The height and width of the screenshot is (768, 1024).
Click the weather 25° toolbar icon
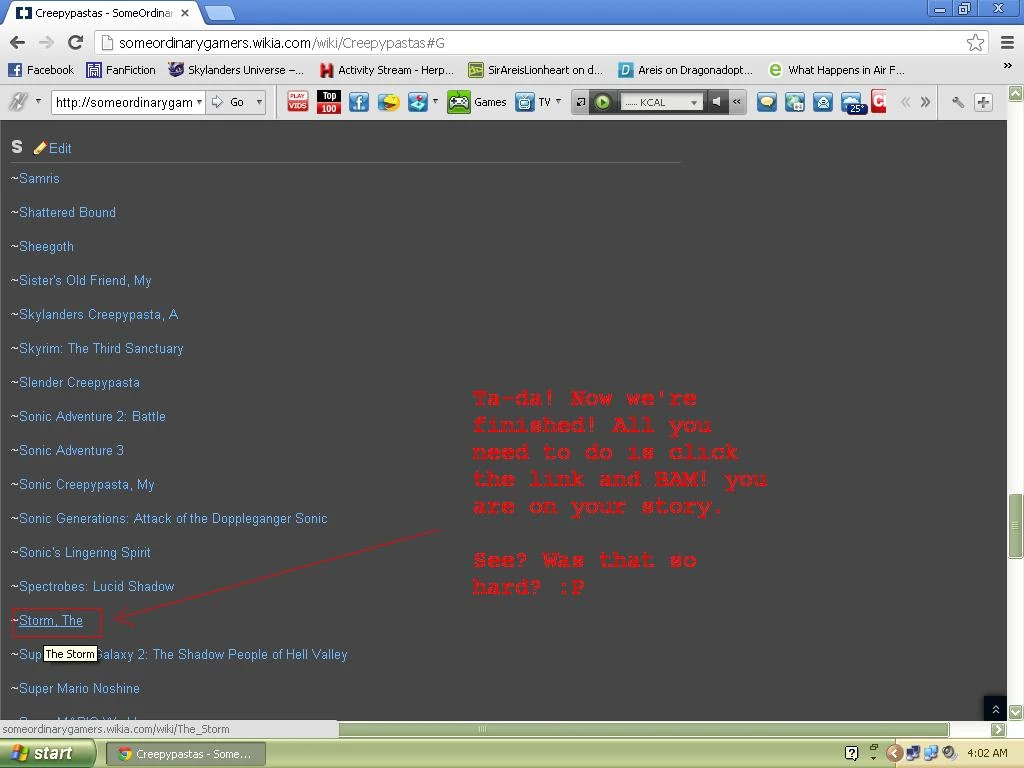click(853, 102)
